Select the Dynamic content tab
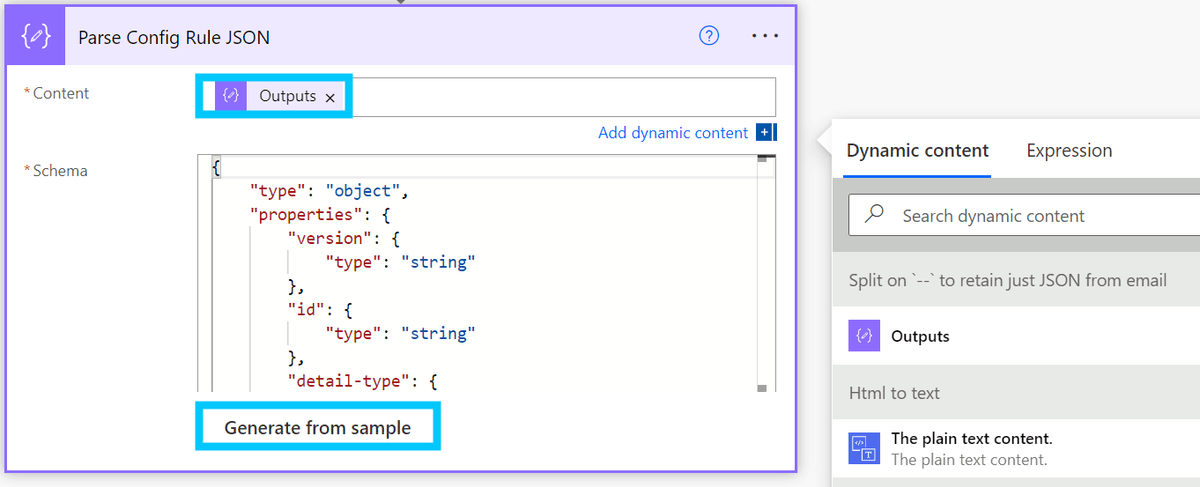1200x487 pixels. pyautogui.click(x=917, y=151)
